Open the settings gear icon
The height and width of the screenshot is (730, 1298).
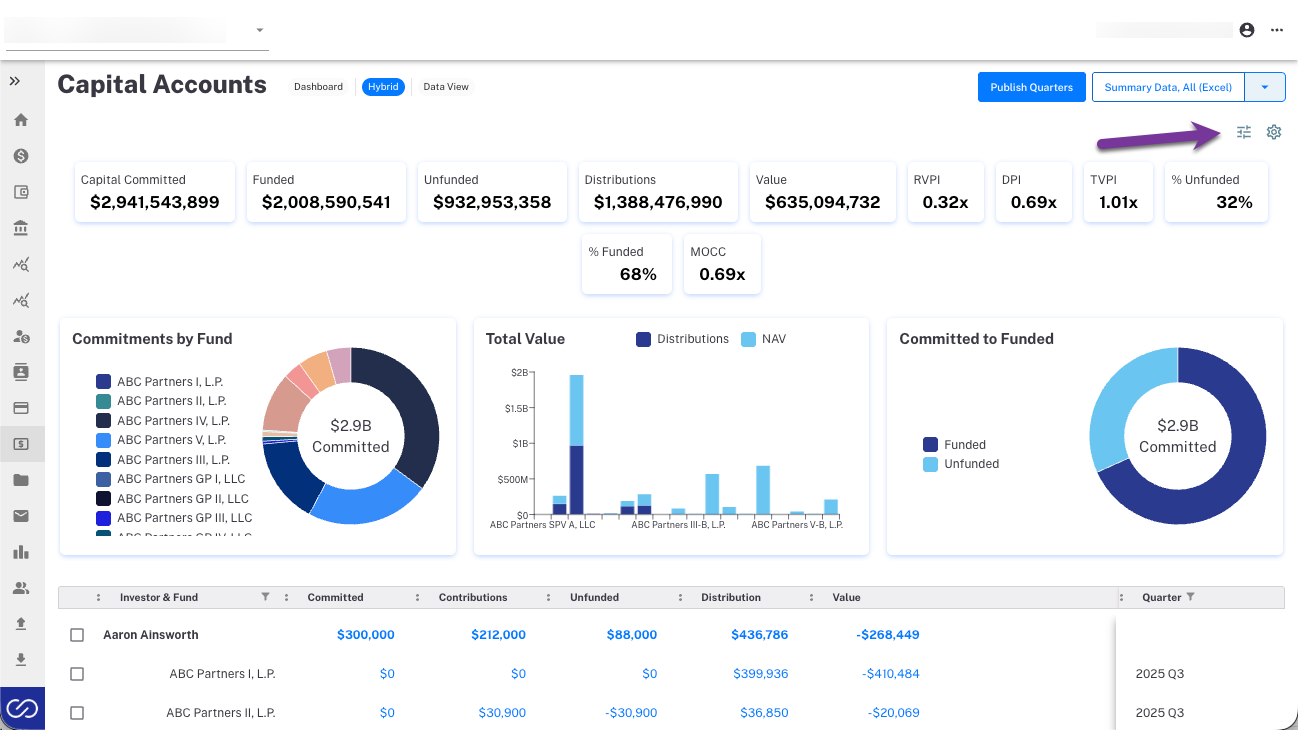click(1274, 132)
